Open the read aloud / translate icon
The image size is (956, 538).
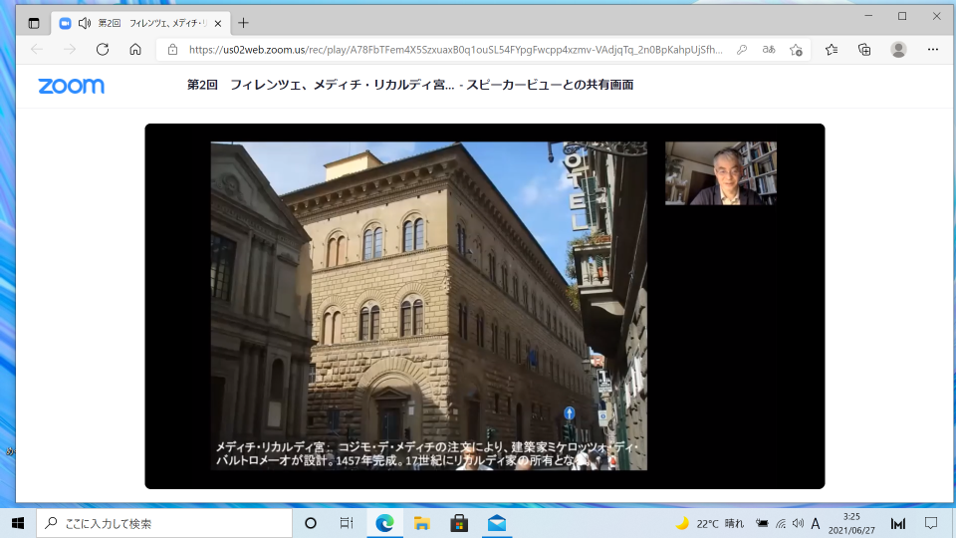(769, 49)
